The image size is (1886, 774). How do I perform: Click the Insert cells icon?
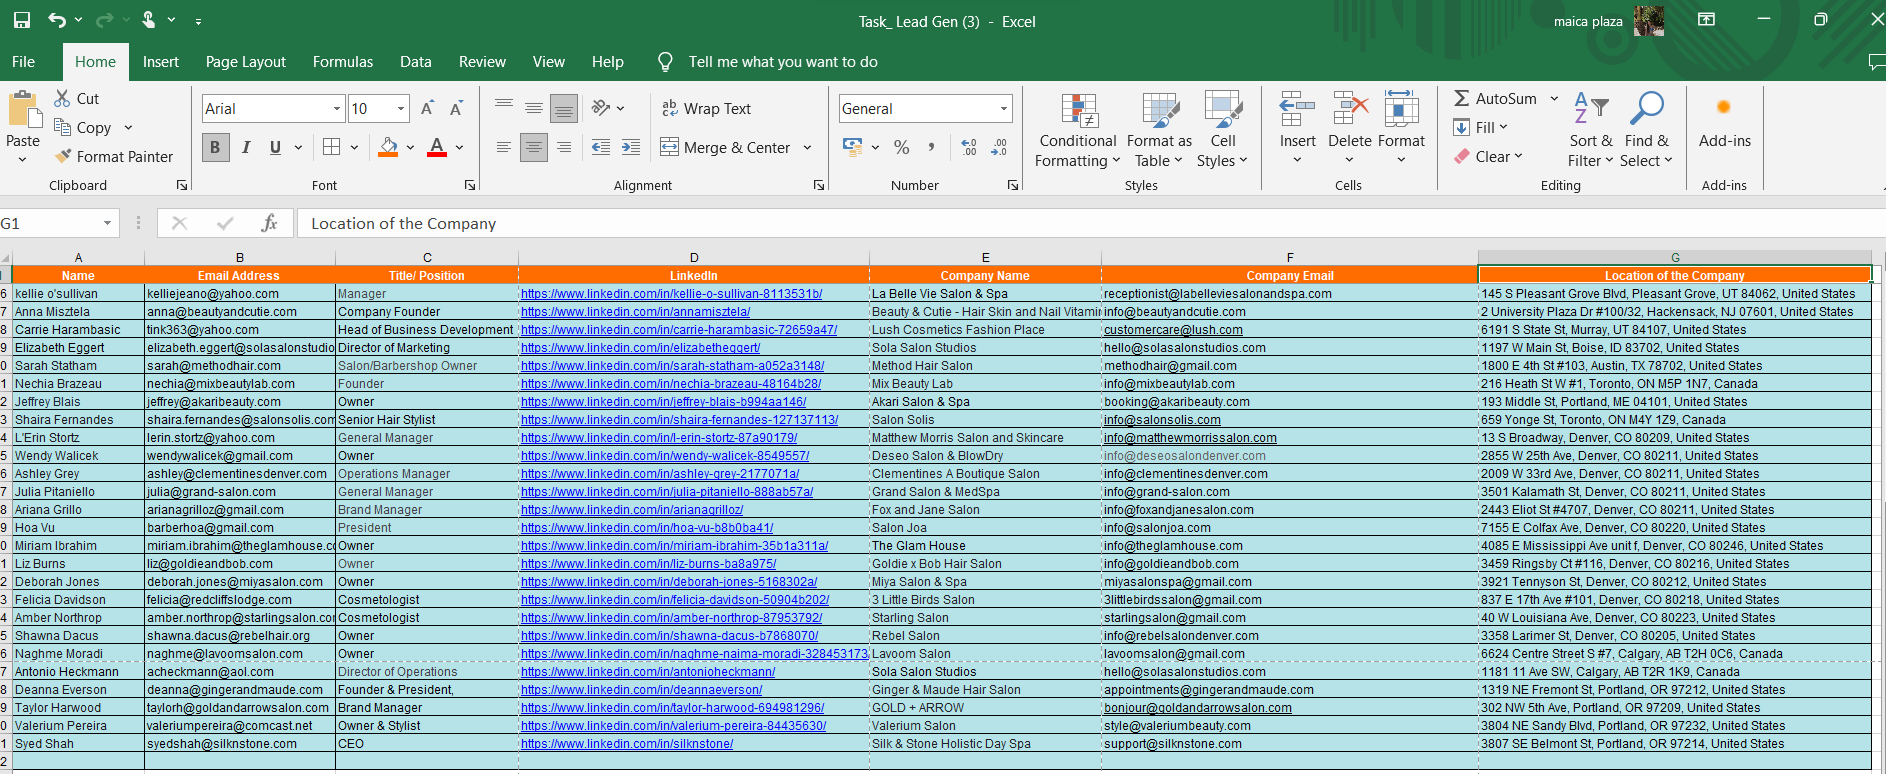tap(1297, 108)
